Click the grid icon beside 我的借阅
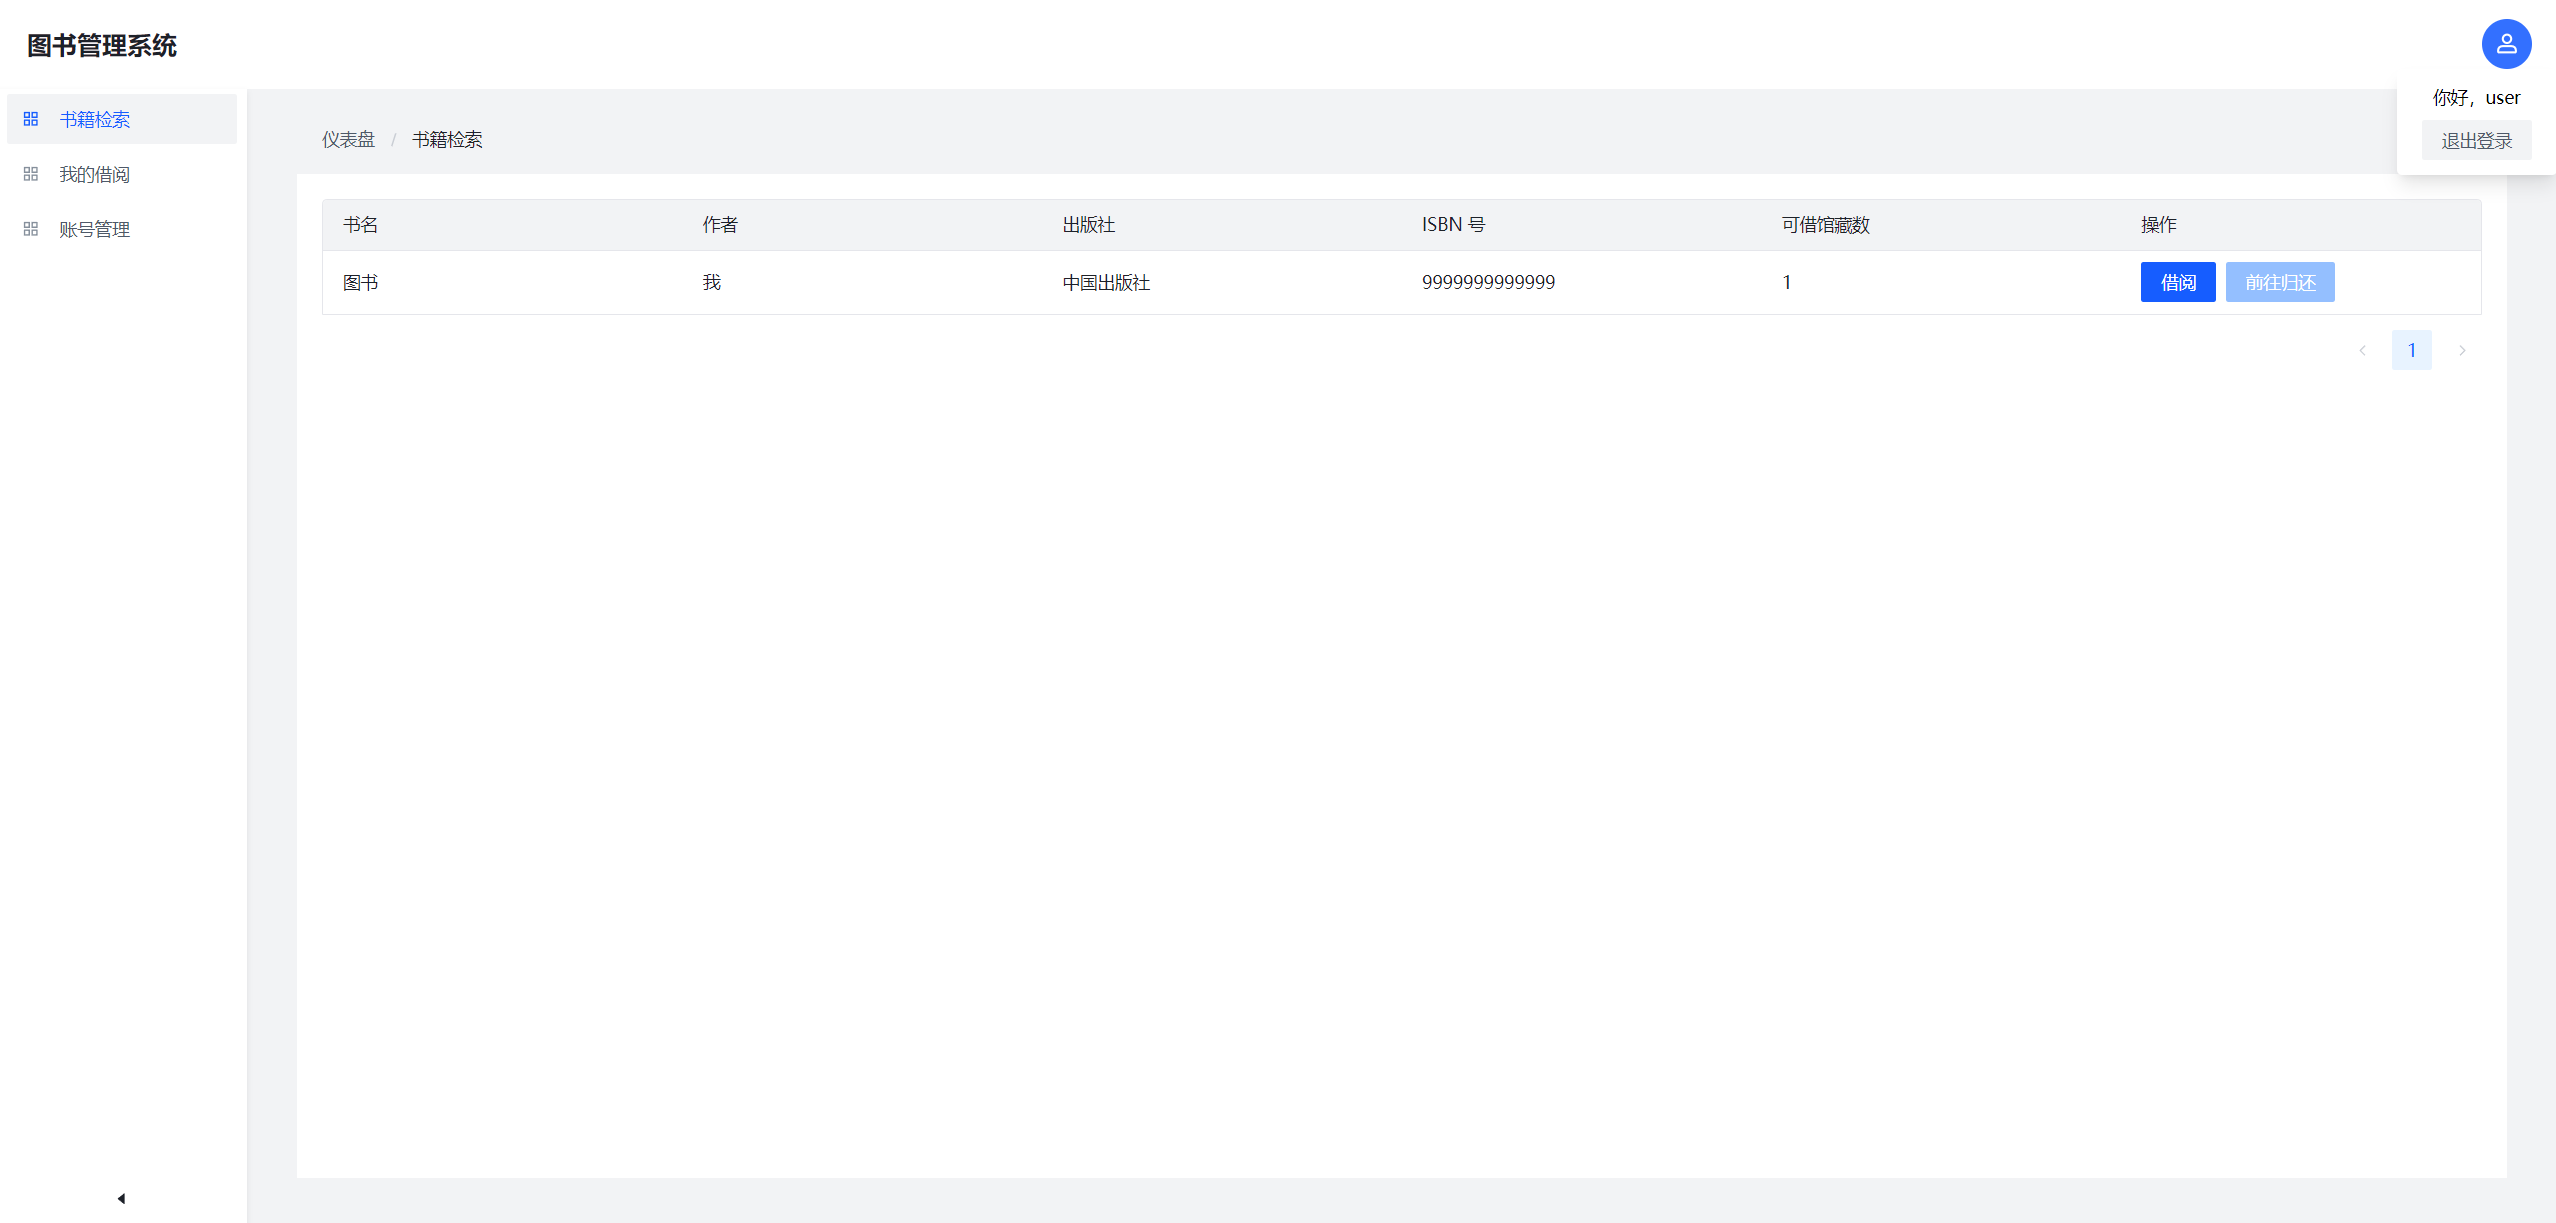Screen dimensions: 2556x1223 31,174
